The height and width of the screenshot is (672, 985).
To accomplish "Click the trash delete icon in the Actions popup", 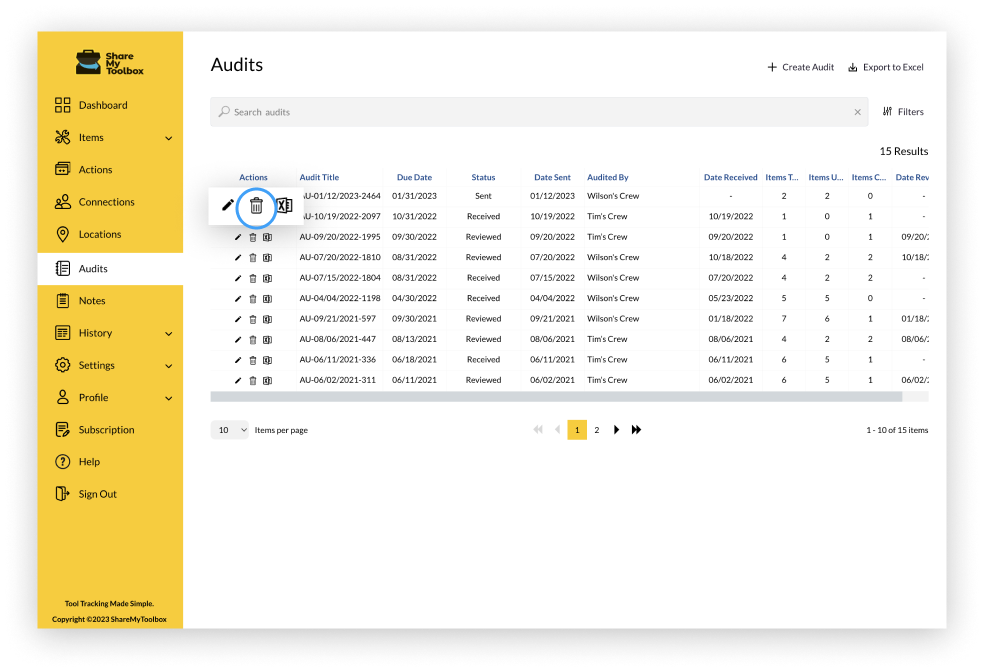I will click(x=256, y=206).
